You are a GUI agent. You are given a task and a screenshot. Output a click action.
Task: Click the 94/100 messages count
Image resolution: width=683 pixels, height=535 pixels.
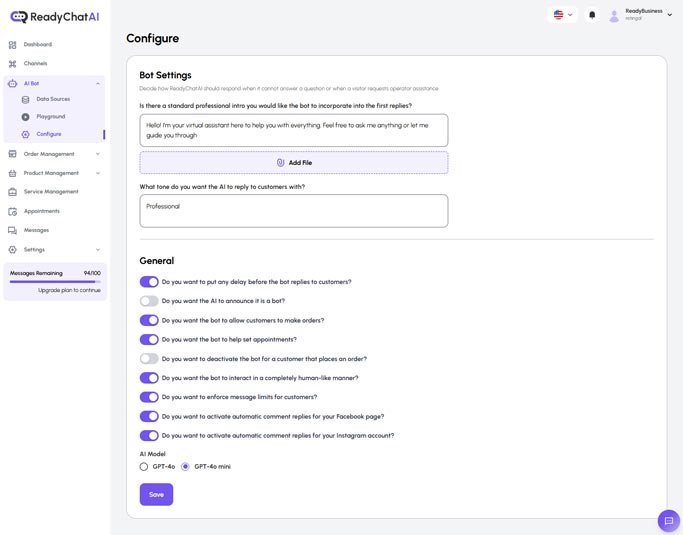(92, 273)
